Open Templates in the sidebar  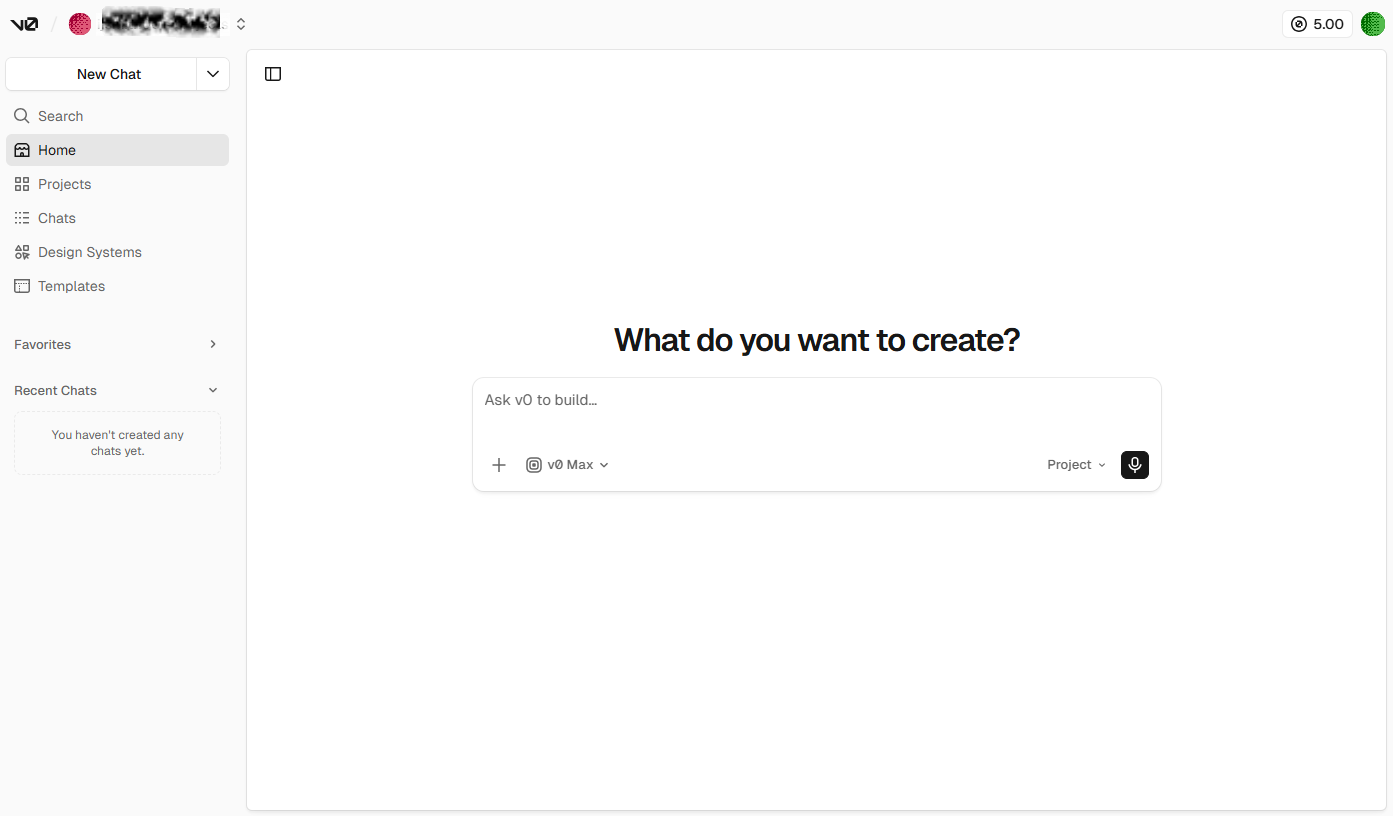tap(71, 286)
